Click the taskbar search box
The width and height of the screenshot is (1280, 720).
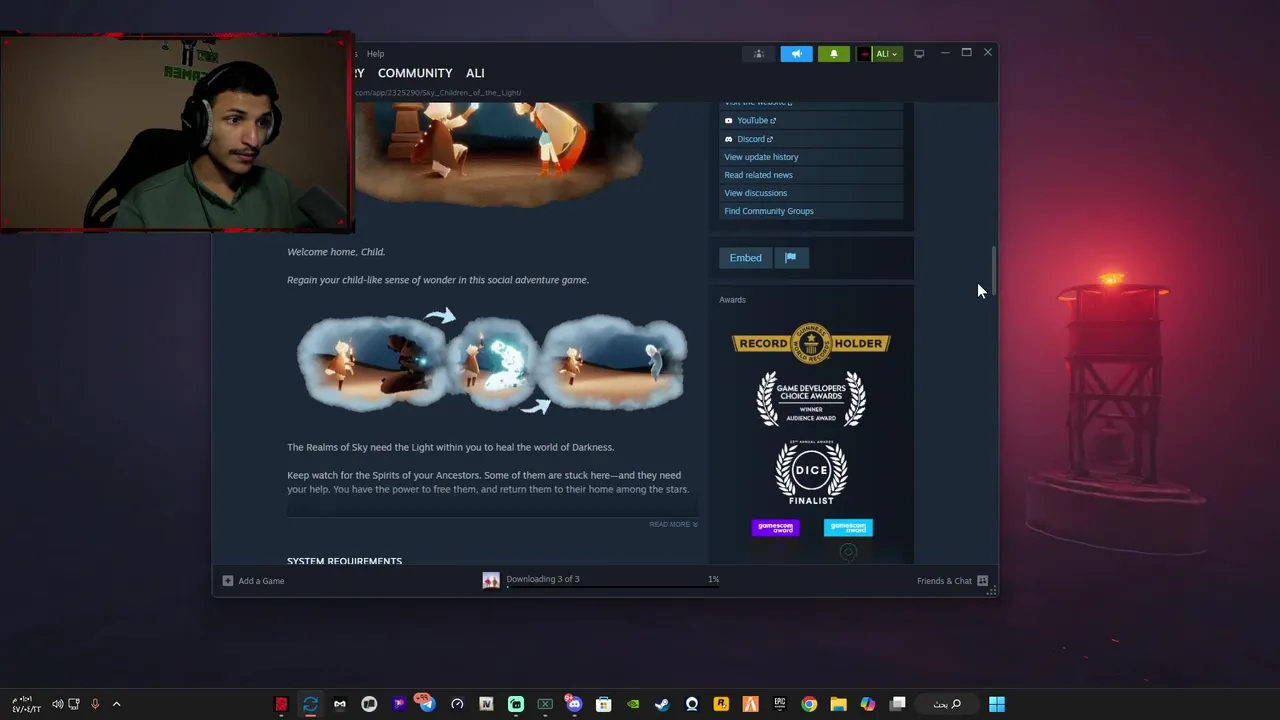tap(946, 704)
